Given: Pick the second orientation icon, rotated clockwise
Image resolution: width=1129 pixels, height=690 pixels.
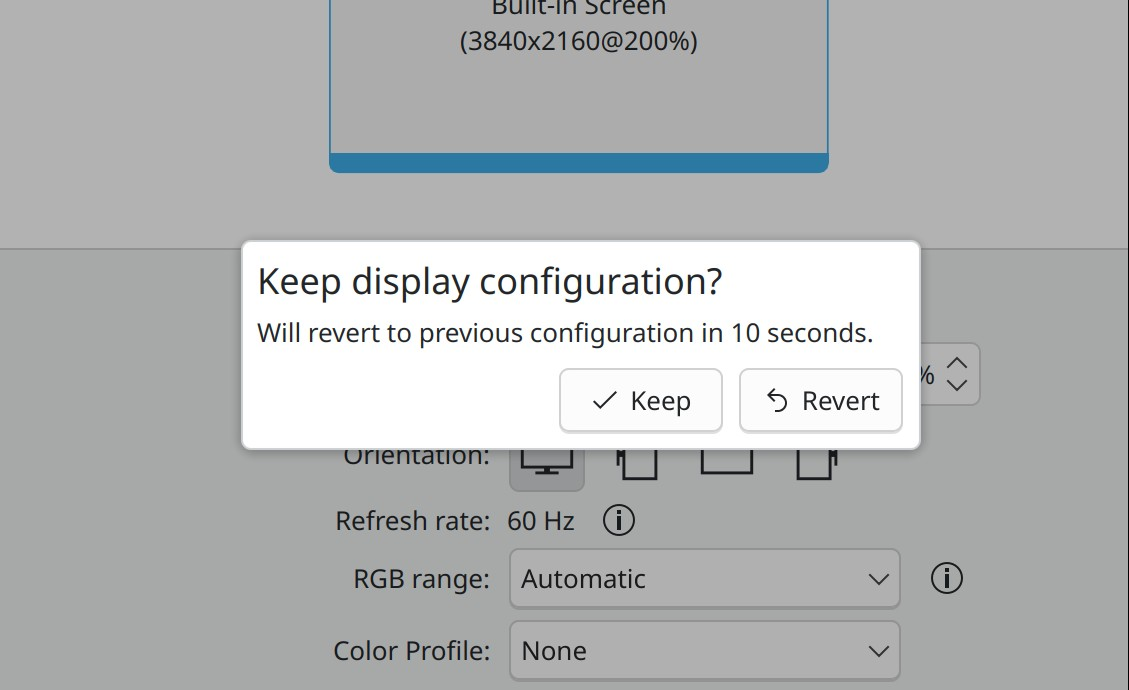Looking at the screenshot, I should [636, 464].
